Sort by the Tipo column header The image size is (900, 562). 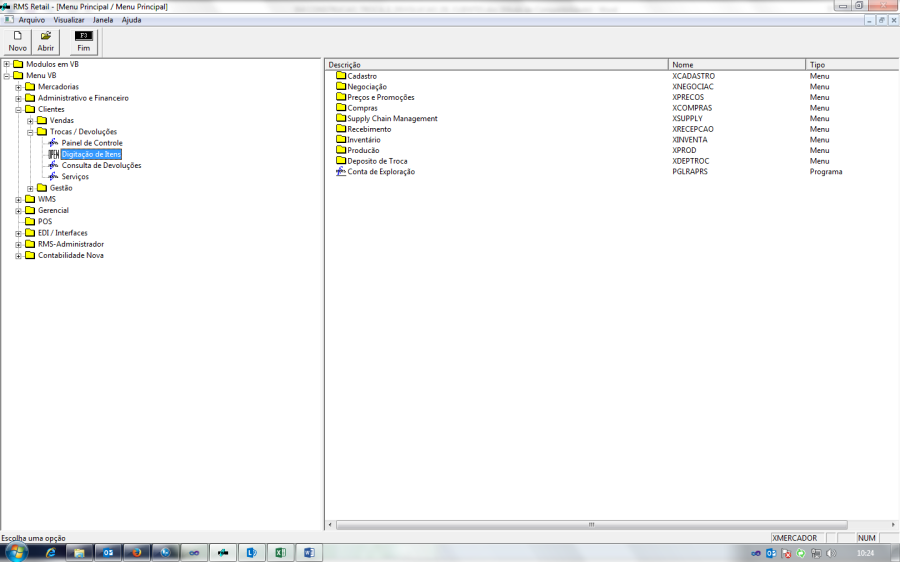coord(852,65)
